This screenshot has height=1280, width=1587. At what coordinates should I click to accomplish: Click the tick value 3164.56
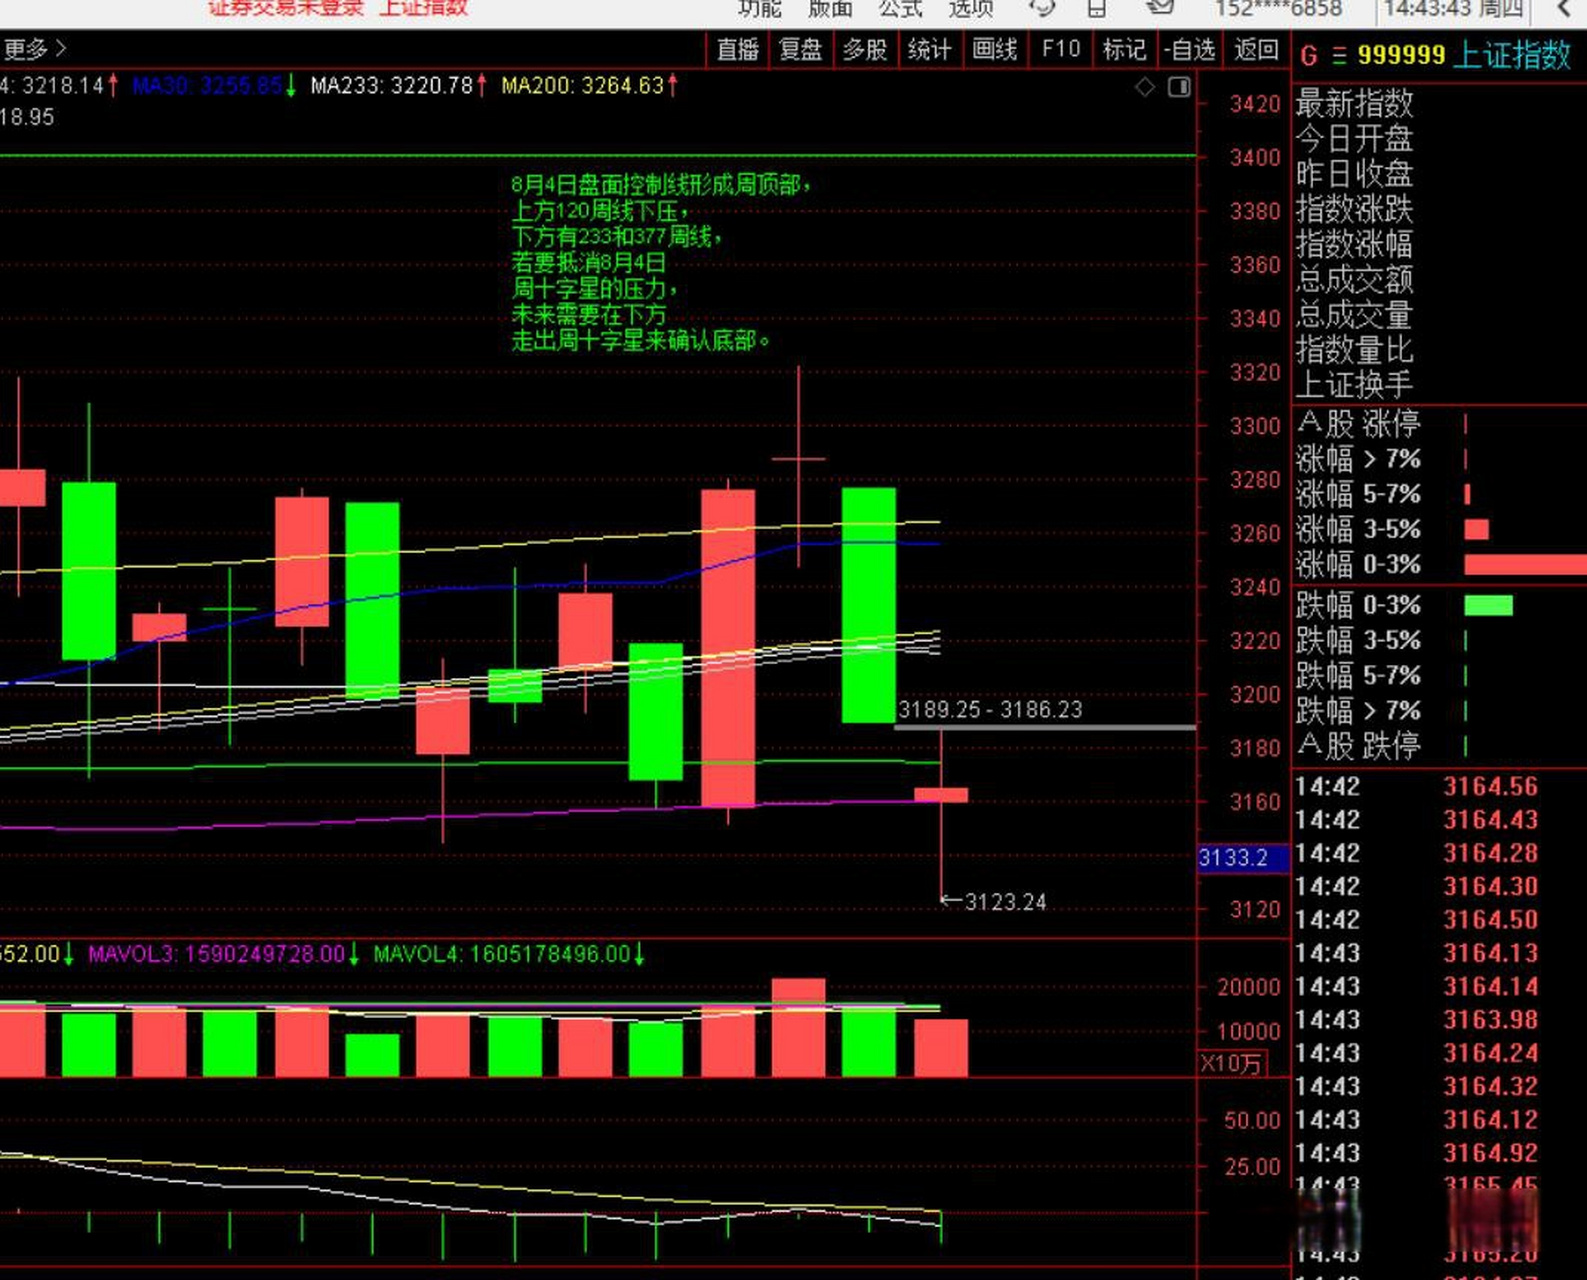click(x=1490, y=787)
